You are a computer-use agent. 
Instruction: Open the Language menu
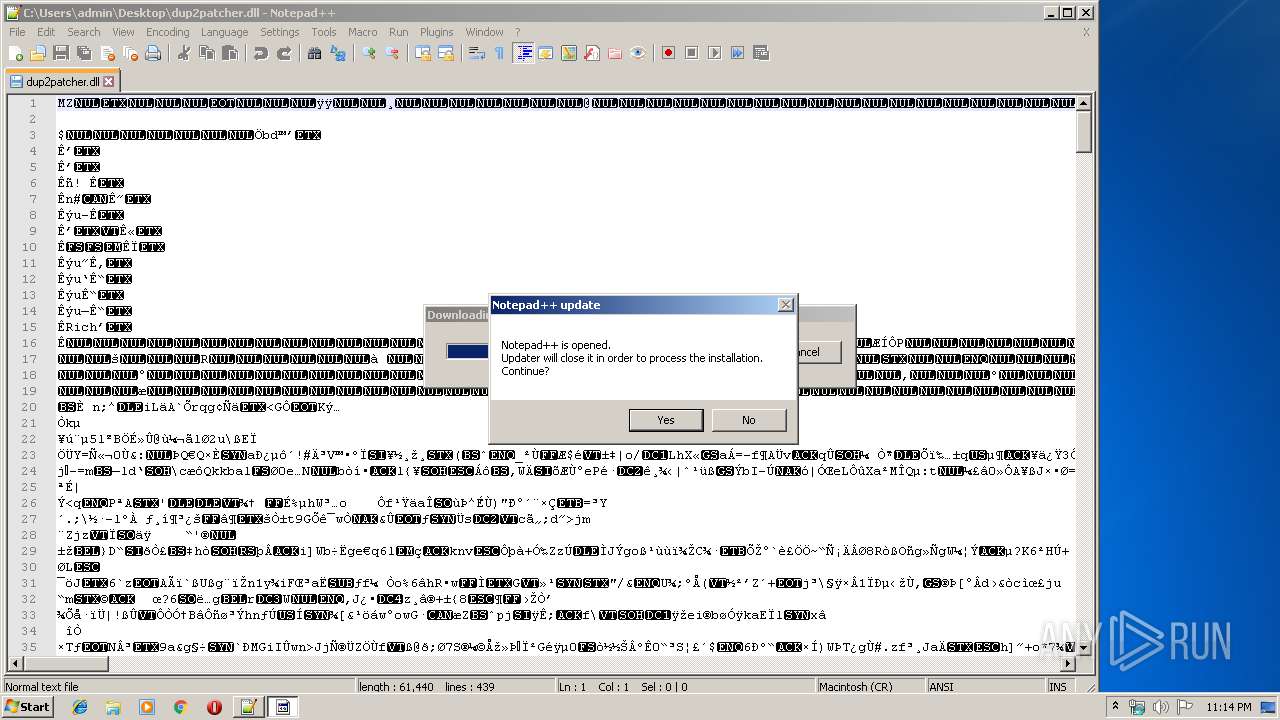point(225,32)
